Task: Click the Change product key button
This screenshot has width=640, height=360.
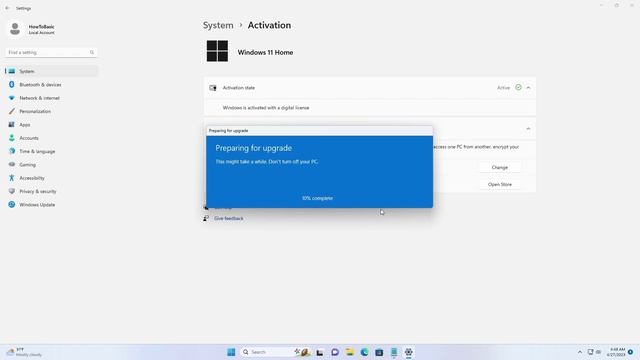Action: 500,167
